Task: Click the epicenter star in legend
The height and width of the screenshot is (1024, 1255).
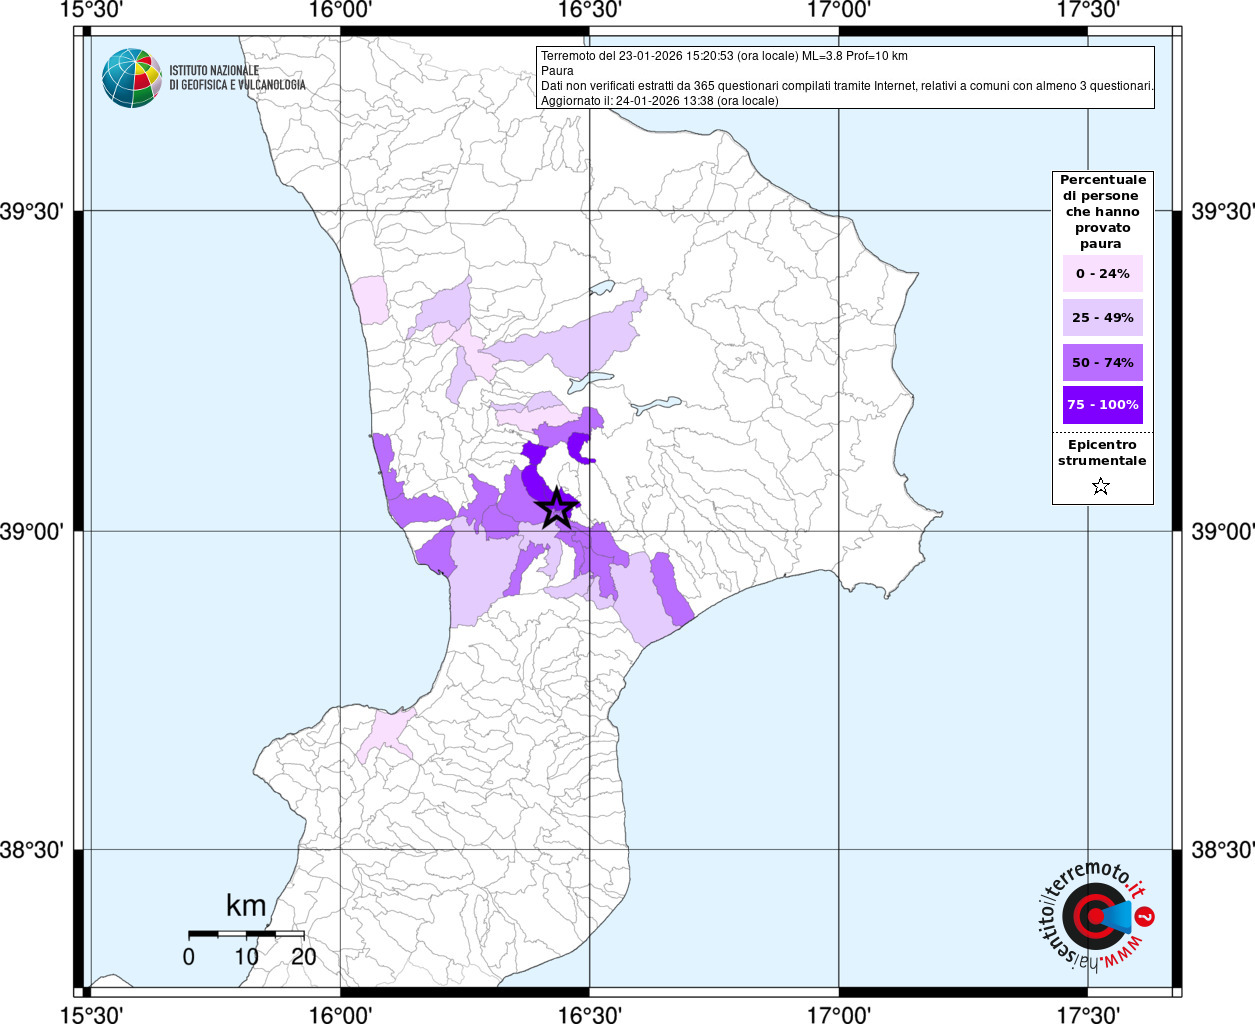Action: pos(1101,487)
